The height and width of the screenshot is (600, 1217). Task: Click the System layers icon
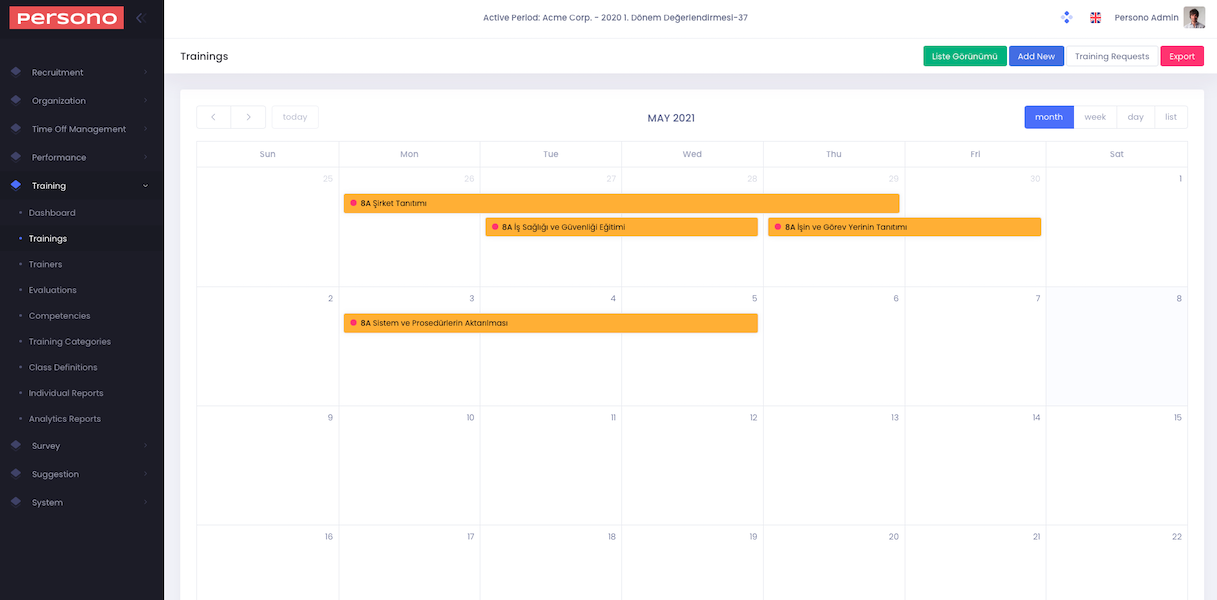coord(15,502)
